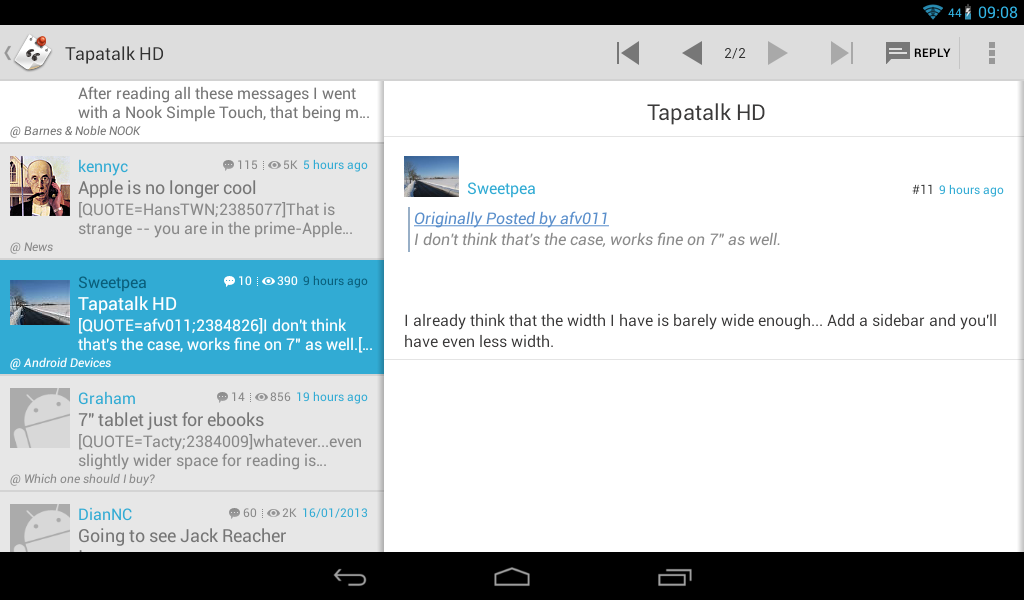Tap the 5K views eye icon
This screenshot has height=600, width=1024.
274,165
